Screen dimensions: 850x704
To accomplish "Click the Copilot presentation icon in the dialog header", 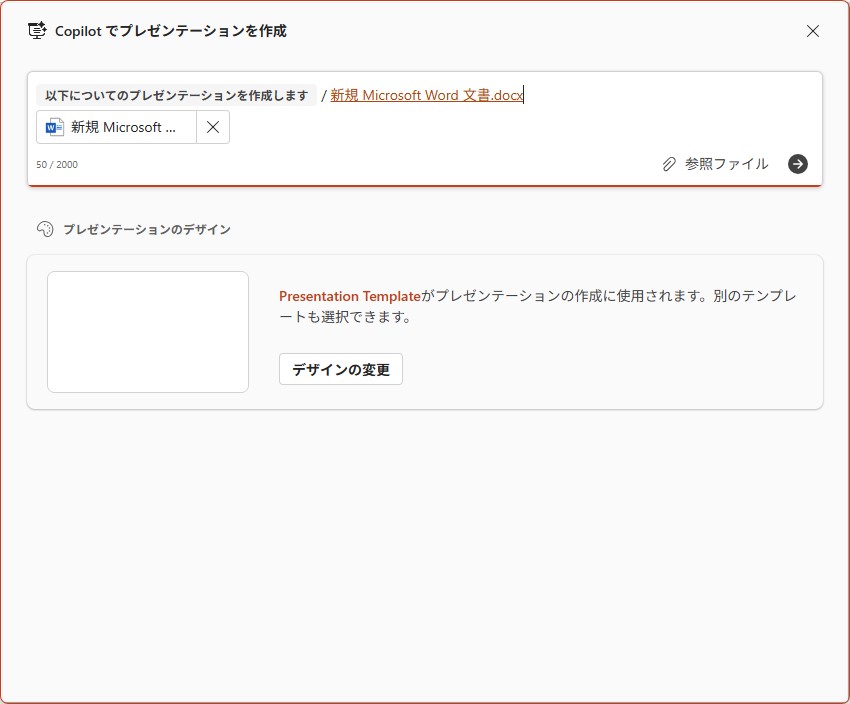I will [x=37, y=31].
